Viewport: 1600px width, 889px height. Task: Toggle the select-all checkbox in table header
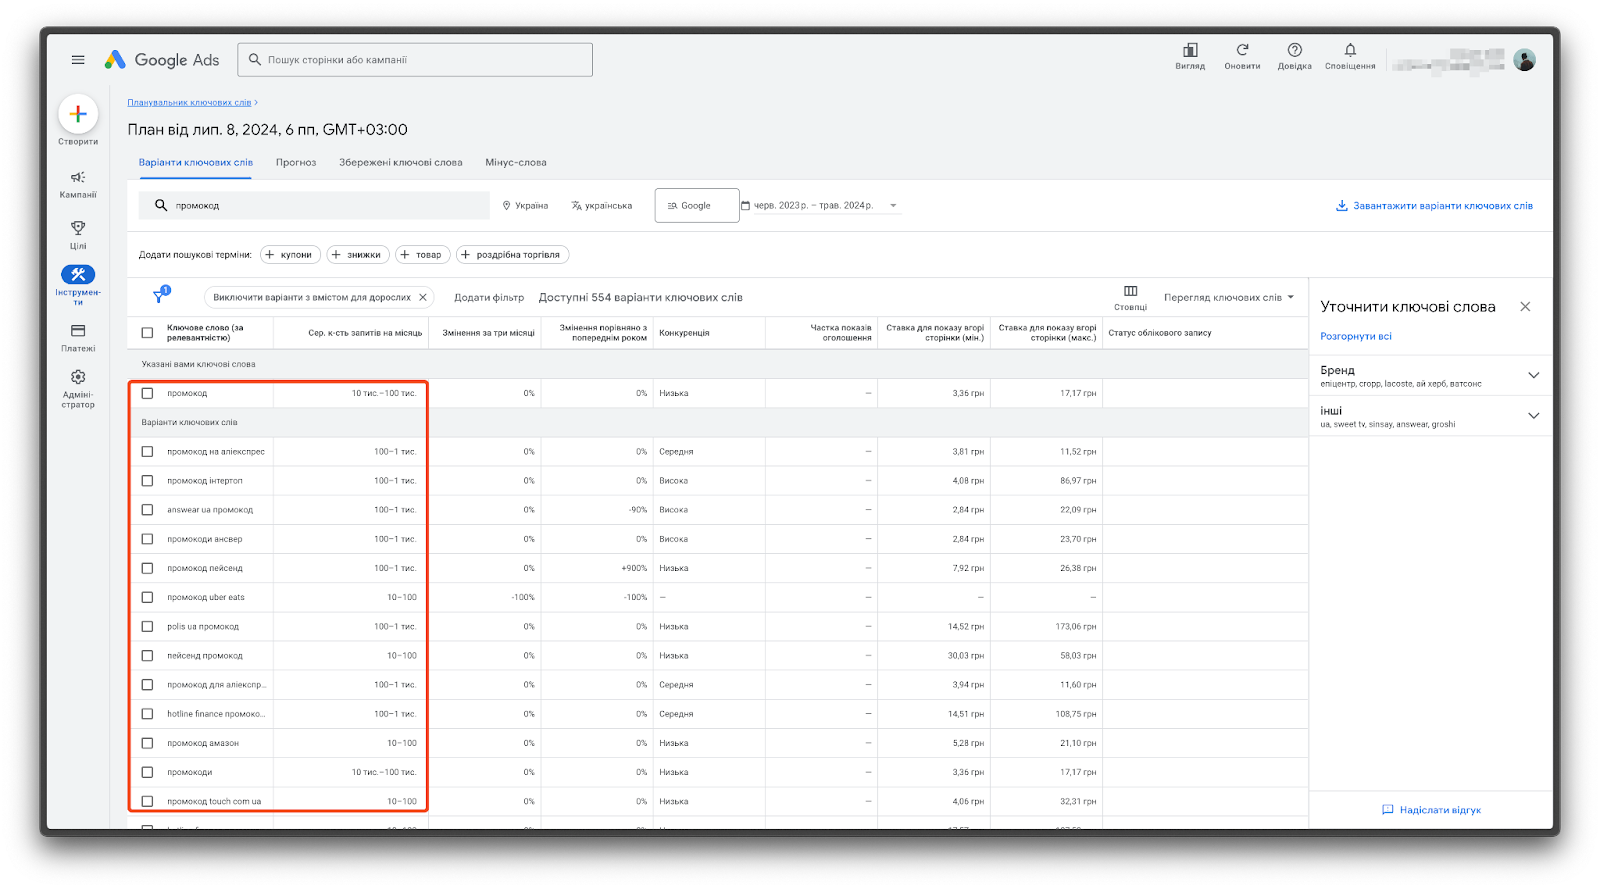click(147, 333)
